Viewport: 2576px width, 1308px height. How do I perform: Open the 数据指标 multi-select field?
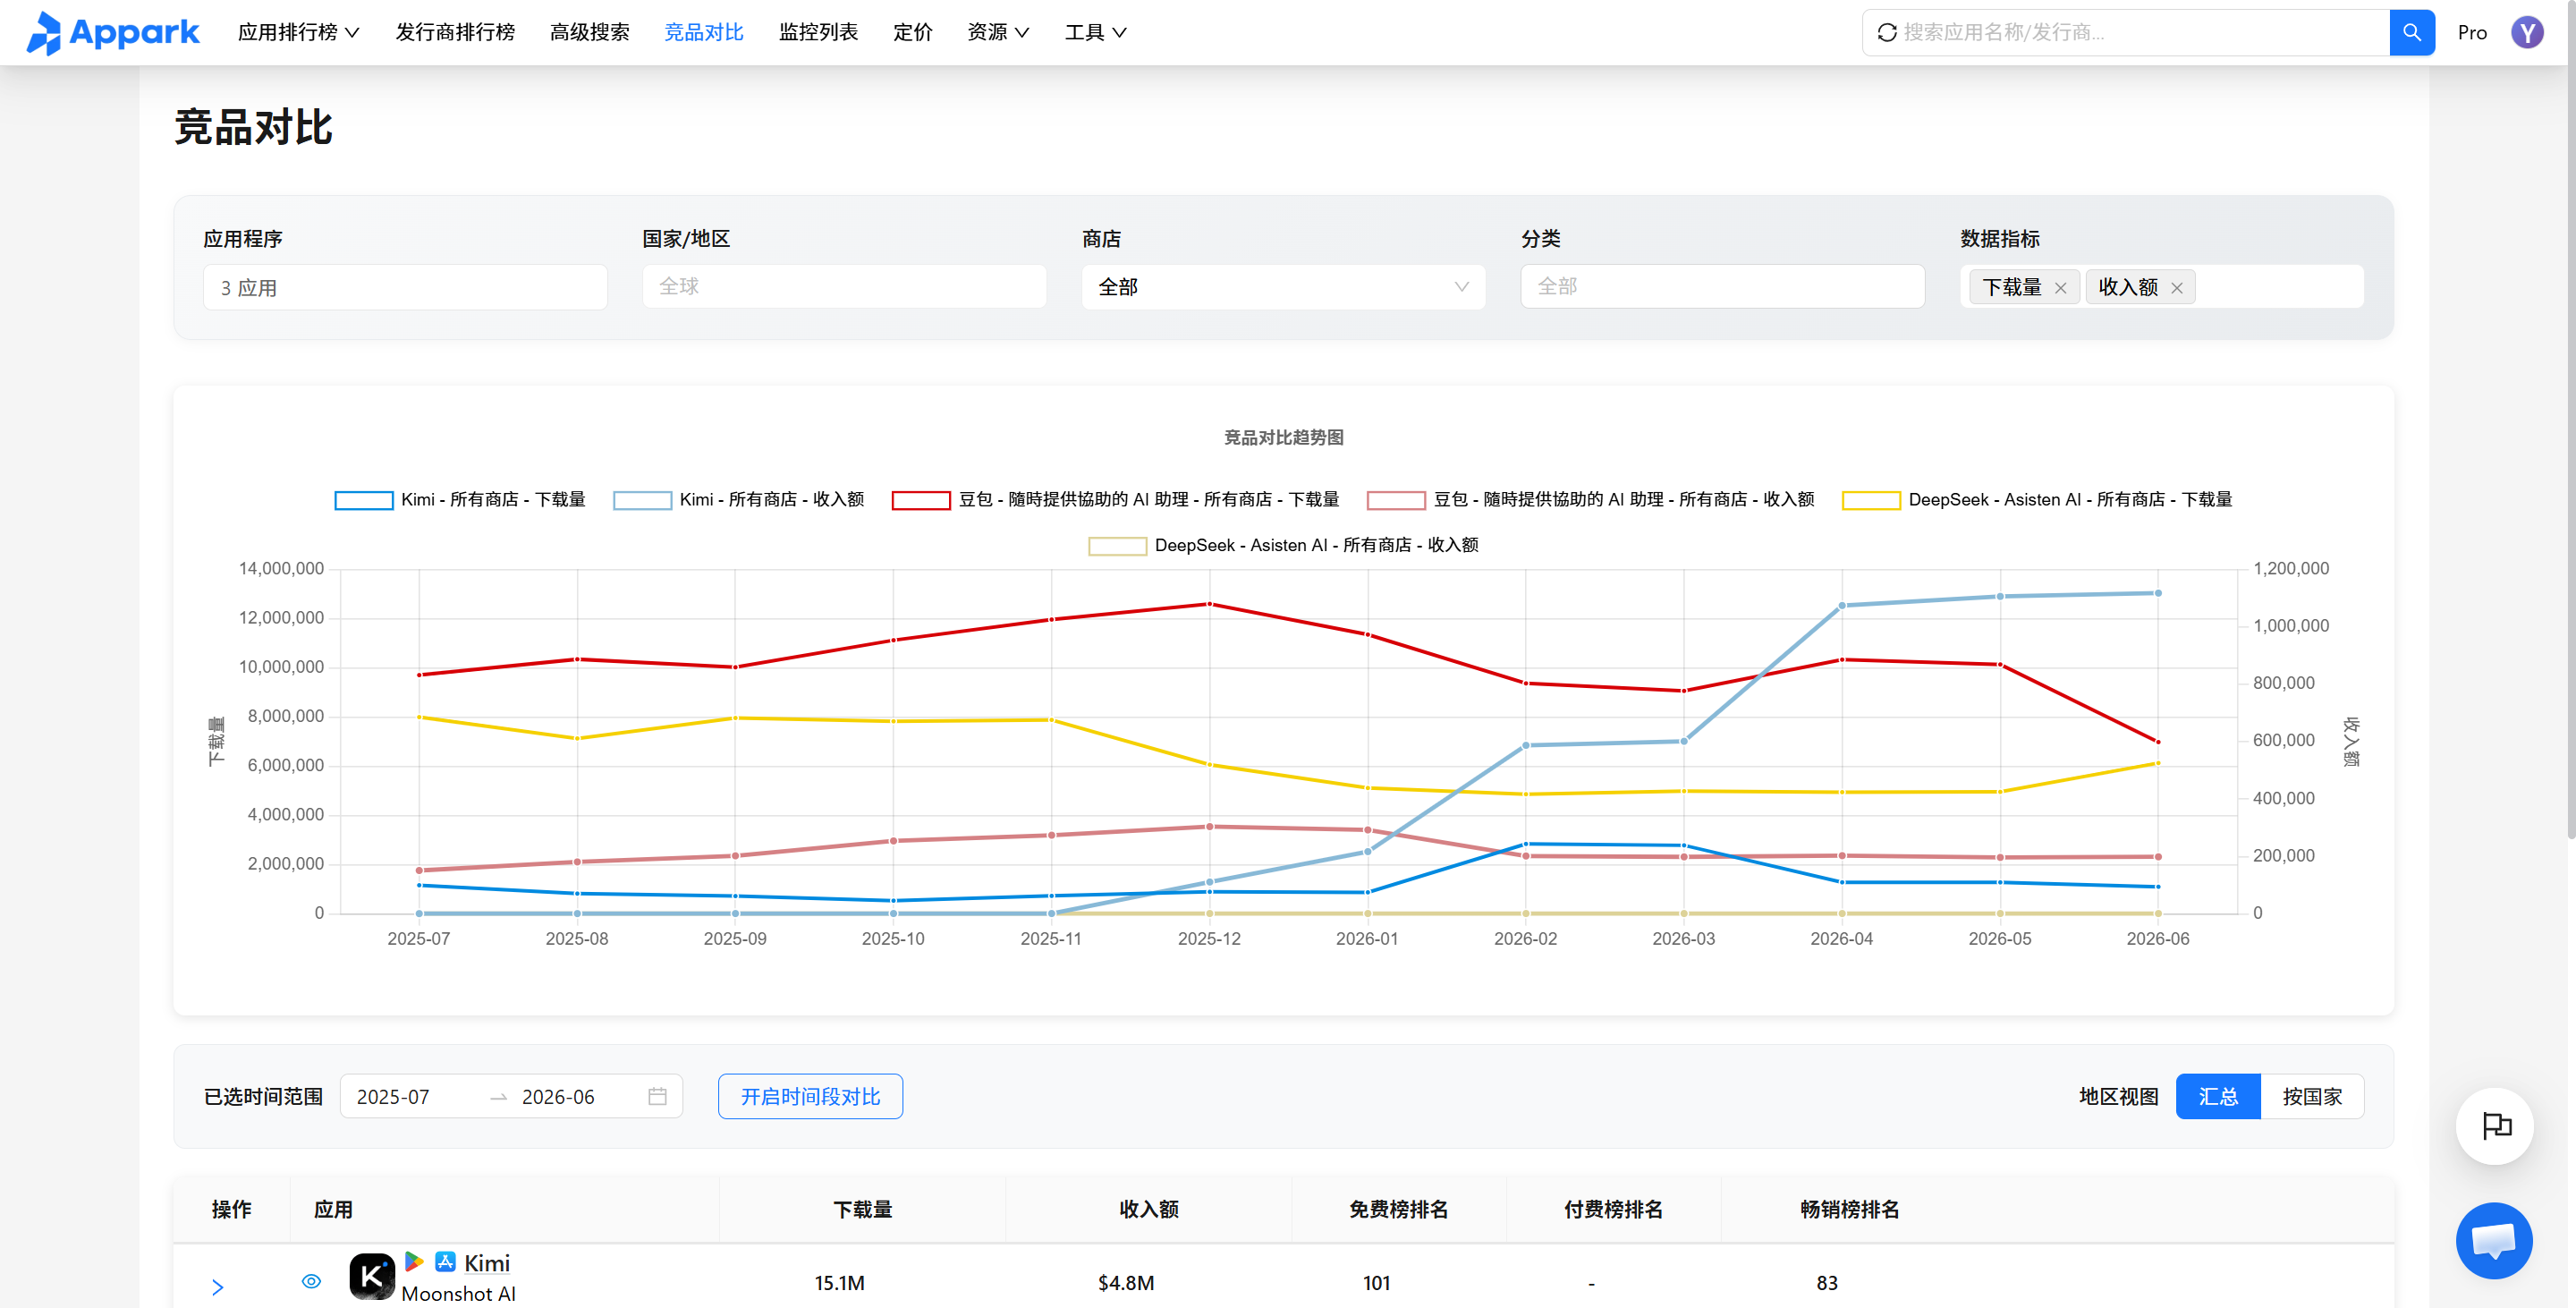[2161, 287]
